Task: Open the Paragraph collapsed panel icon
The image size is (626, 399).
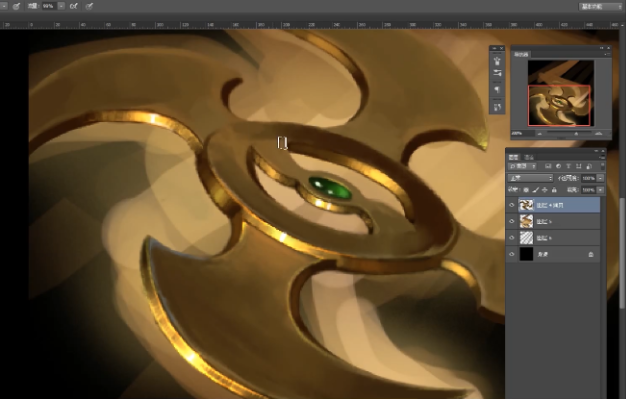Action: 497,90
